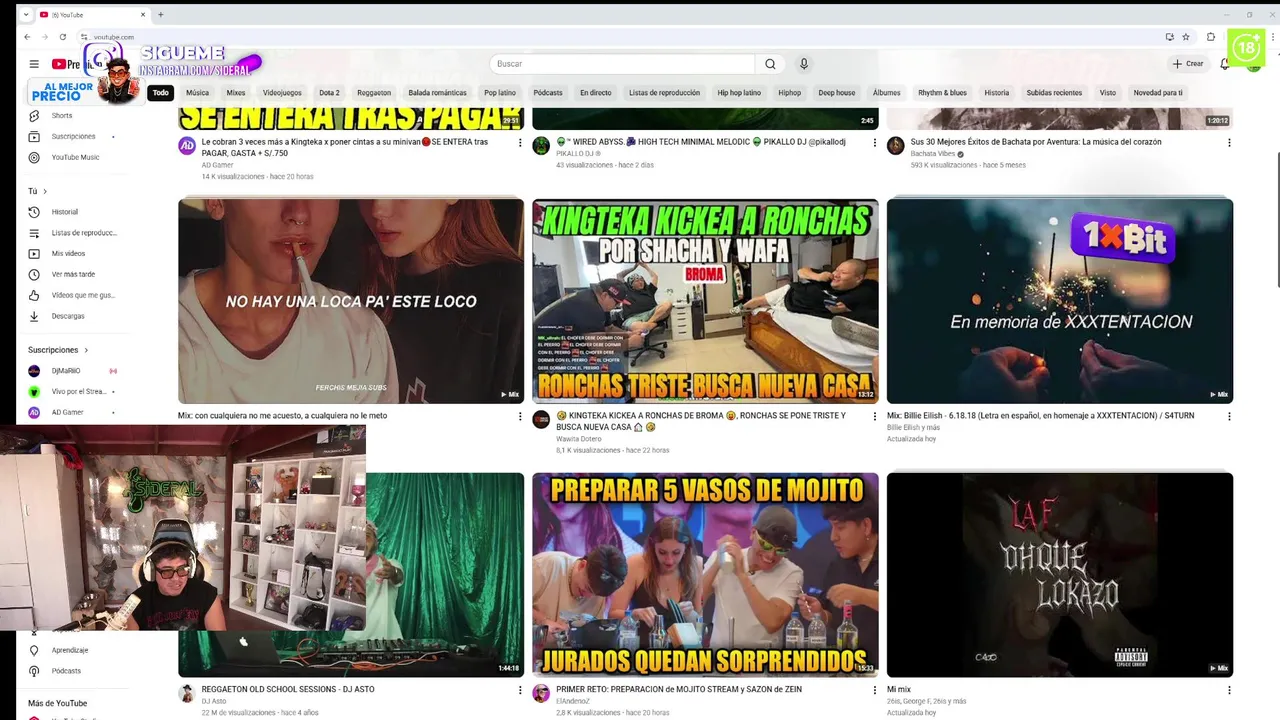Click the search magnifier button
Image resolution: width=1280 pixels, height=720 pixels.
click(x=770, y=64)
